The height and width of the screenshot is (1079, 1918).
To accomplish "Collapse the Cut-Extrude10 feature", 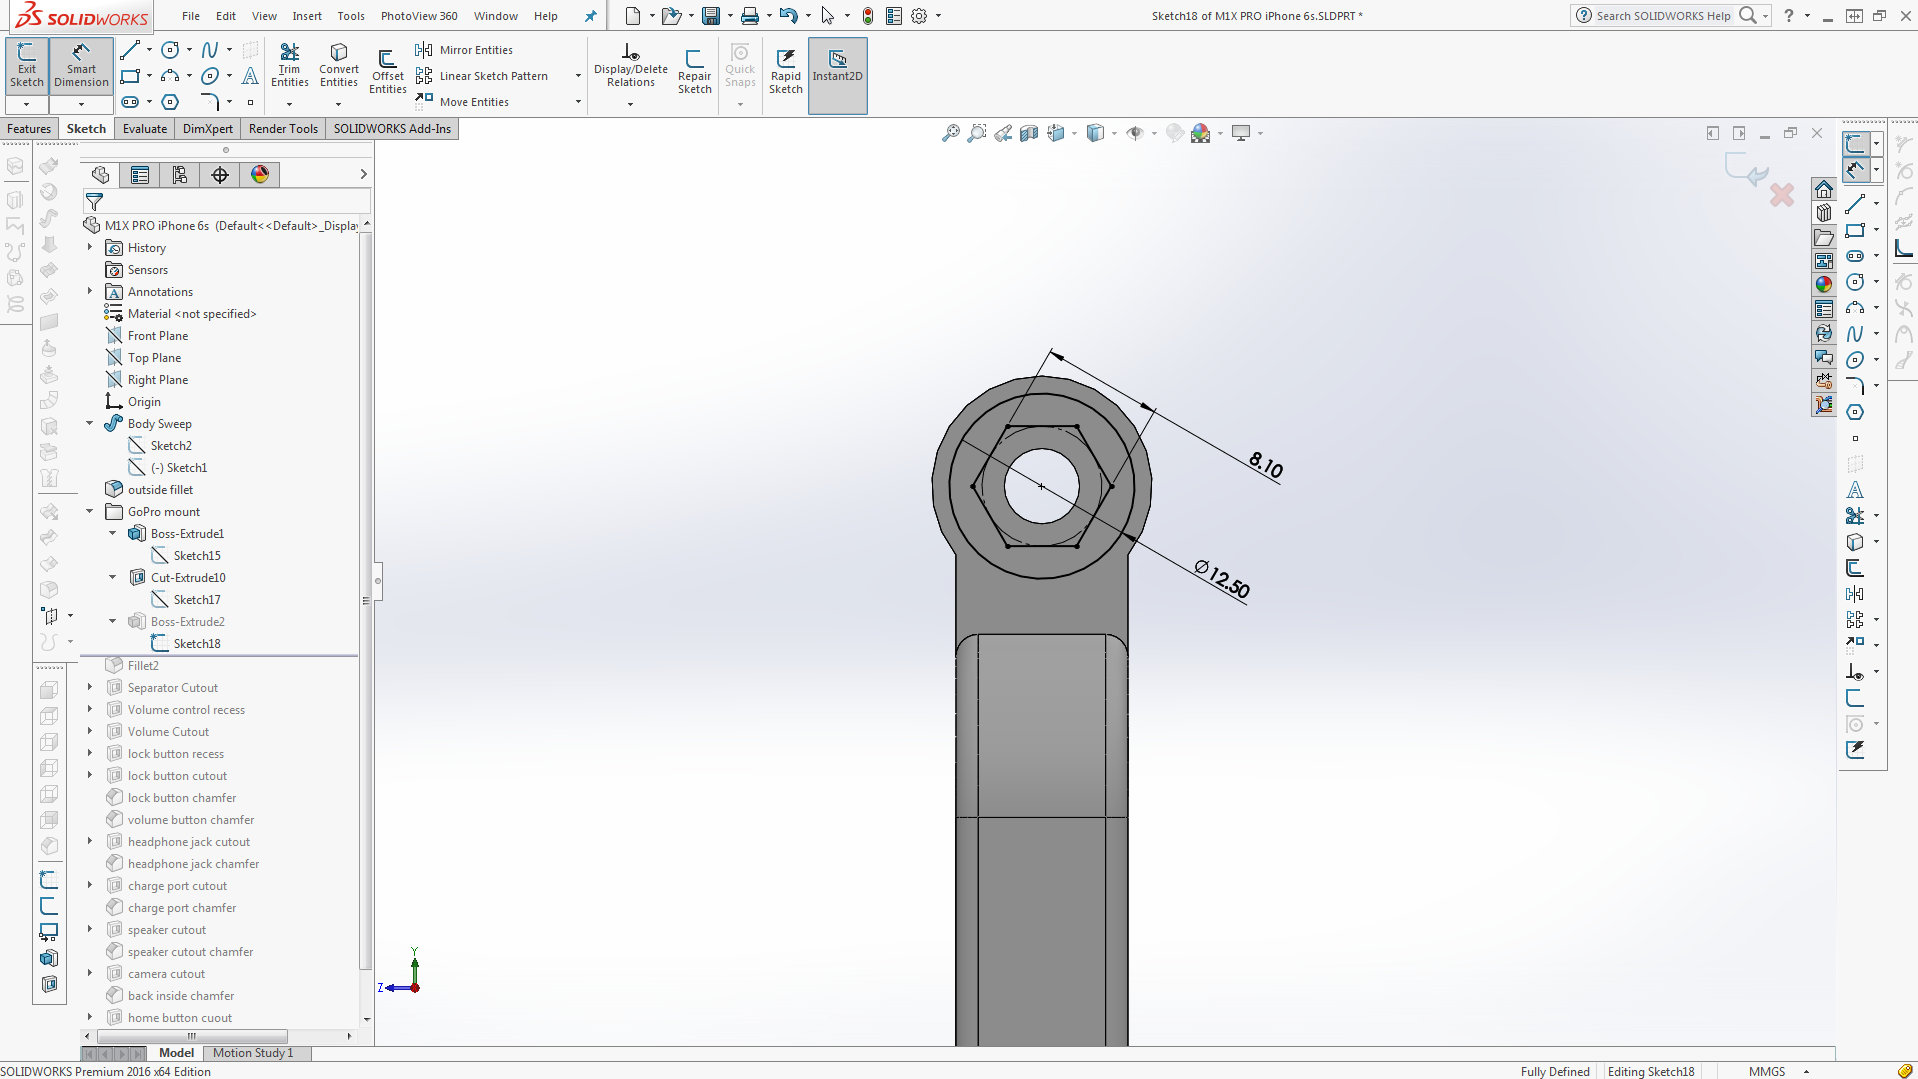I will (x=113, y=578).
